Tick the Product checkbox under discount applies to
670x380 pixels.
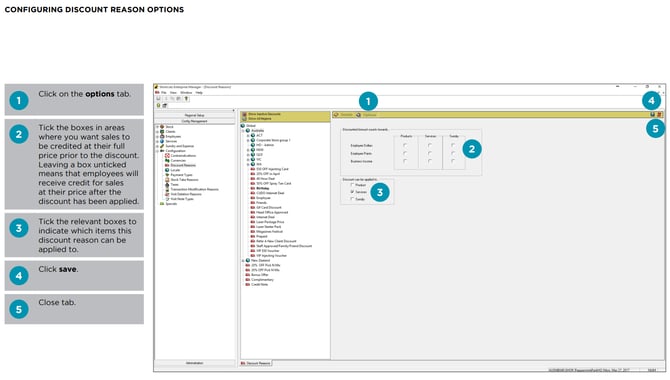(352, 185)
